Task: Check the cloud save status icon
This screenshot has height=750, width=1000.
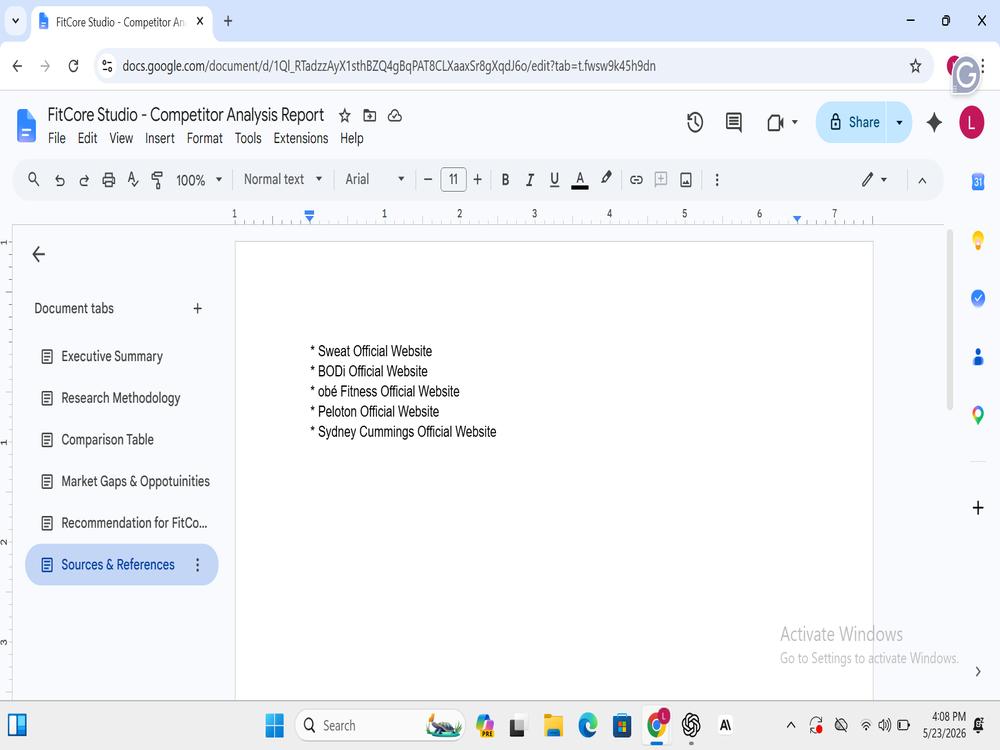Action: [395, 115]
